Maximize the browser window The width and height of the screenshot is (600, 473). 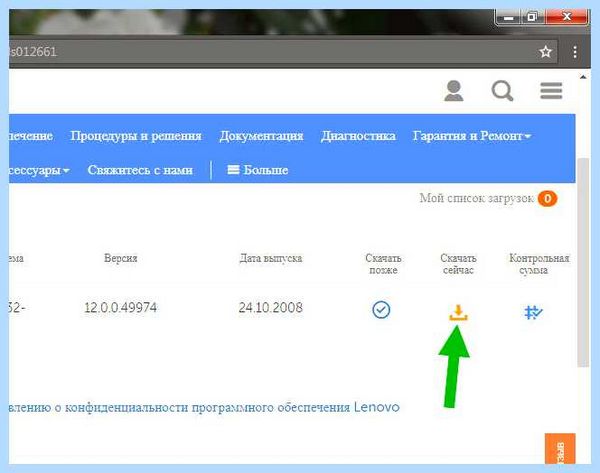pos(532,17)
